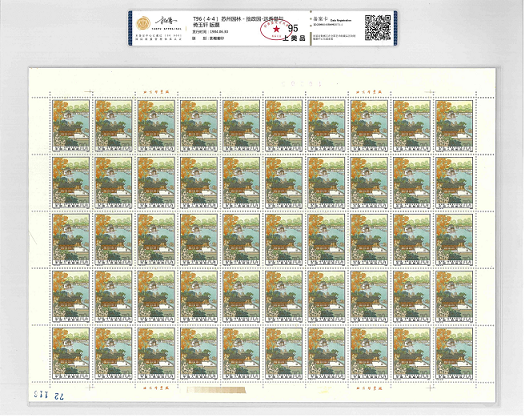Click the bottom-right corner stamp of the sheet
This screenshot has width=525, height=418.
pos(454,353)
